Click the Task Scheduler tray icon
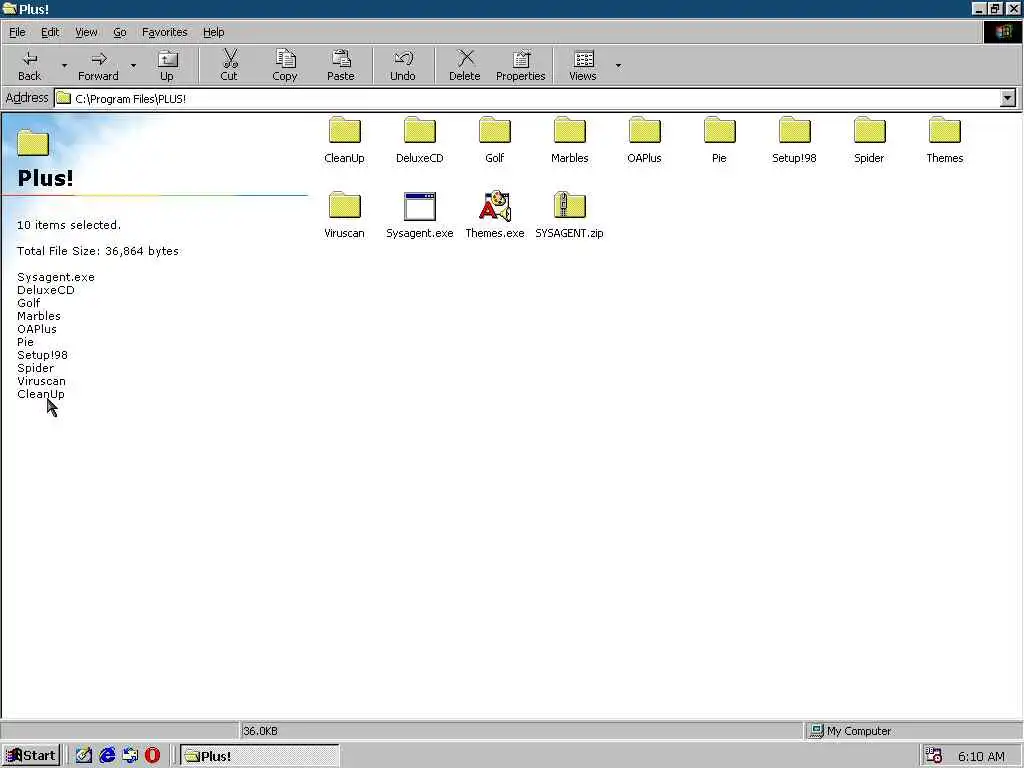Viewport: 1024px width, 768px height. point(934,756)
